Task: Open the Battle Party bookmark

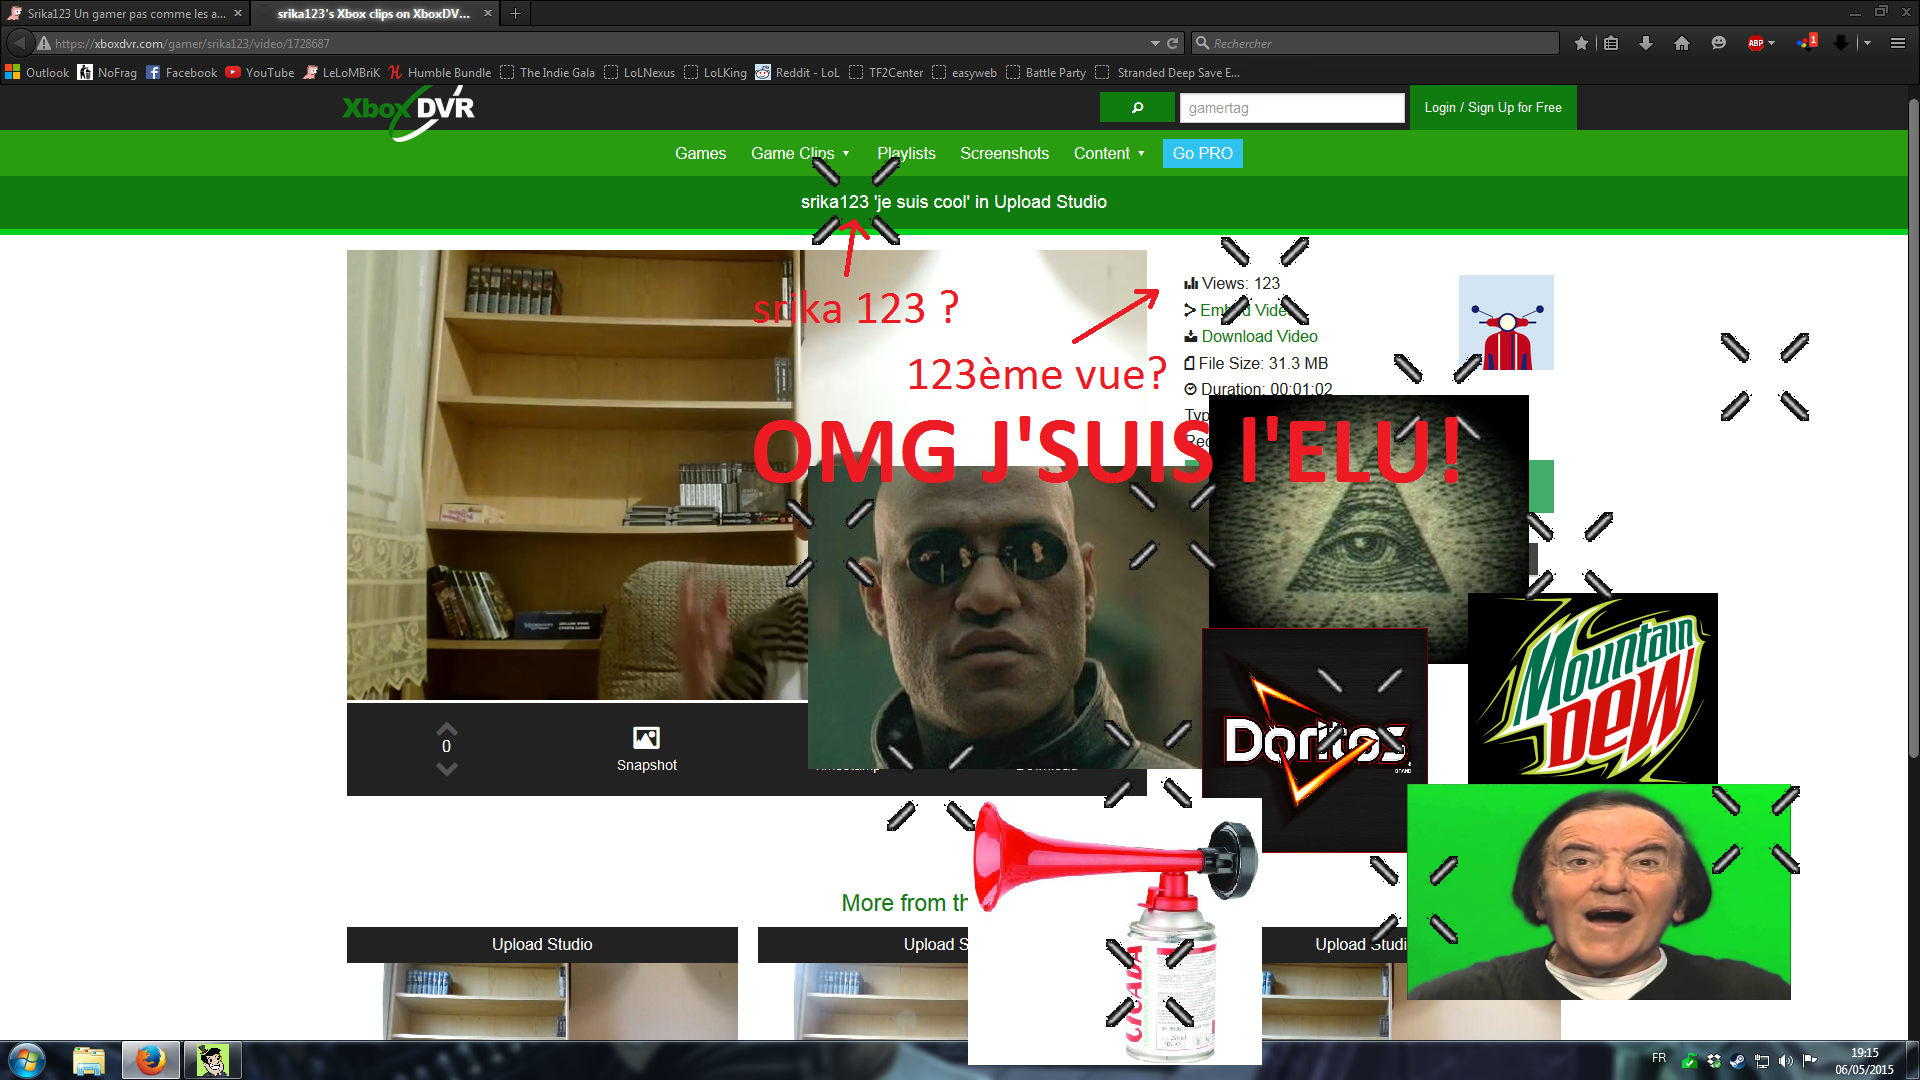Action: [1046, 72]
